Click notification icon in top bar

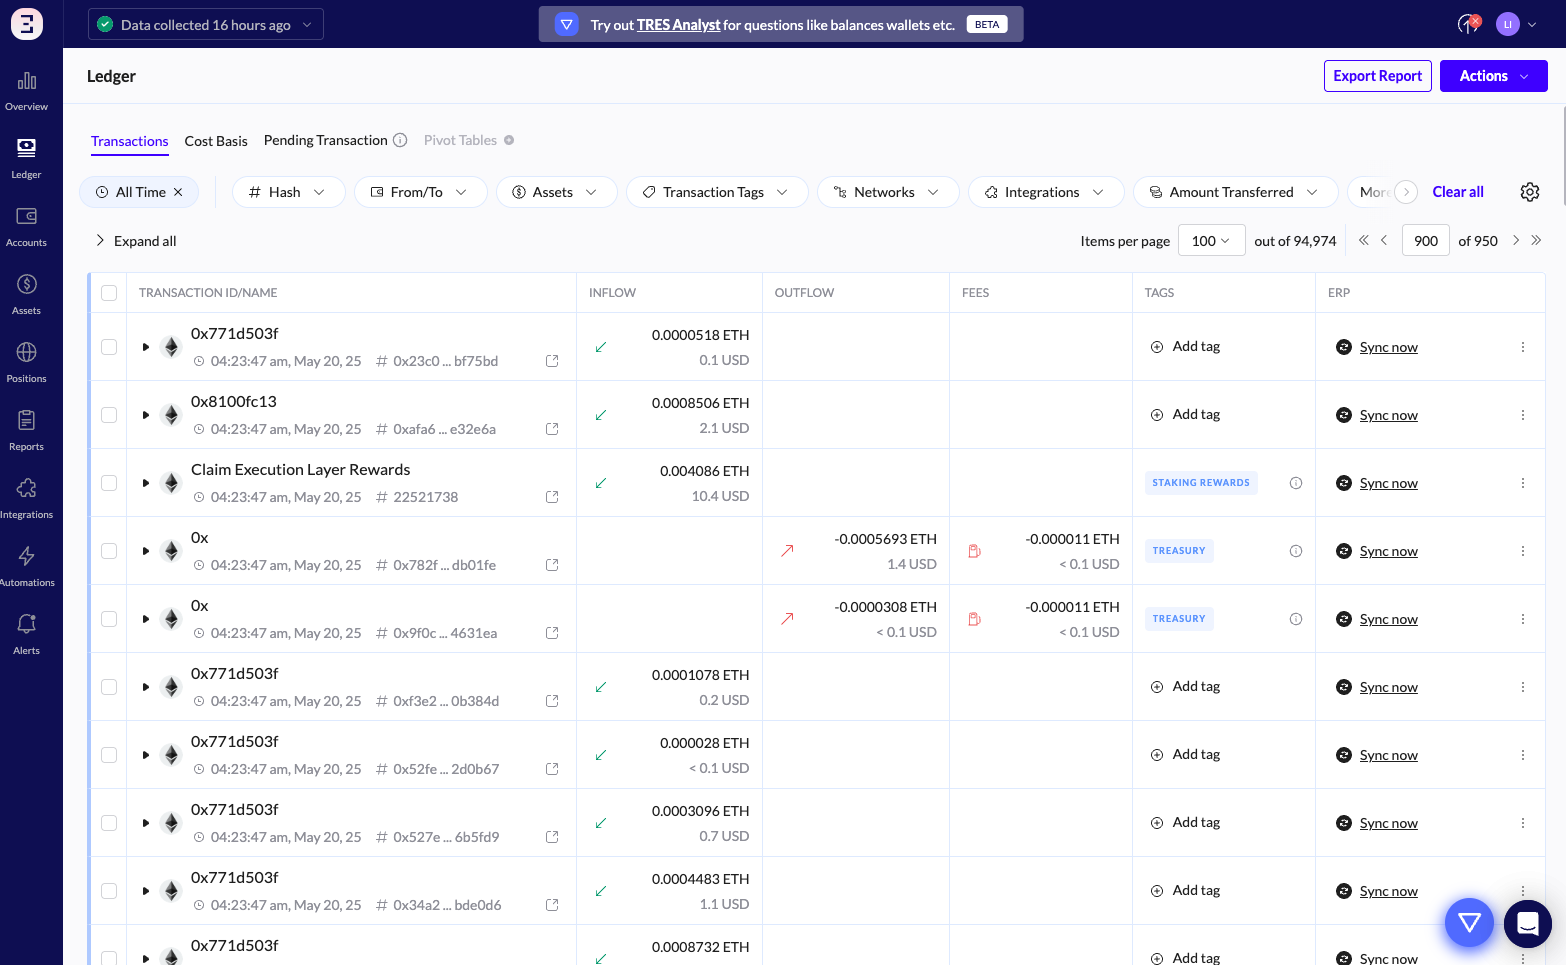point(1468,24)
